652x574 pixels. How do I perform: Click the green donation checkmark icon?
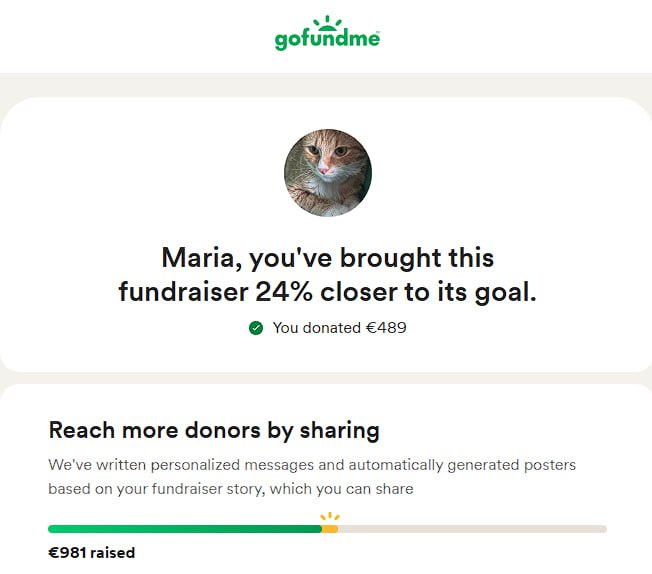(256, 328)
